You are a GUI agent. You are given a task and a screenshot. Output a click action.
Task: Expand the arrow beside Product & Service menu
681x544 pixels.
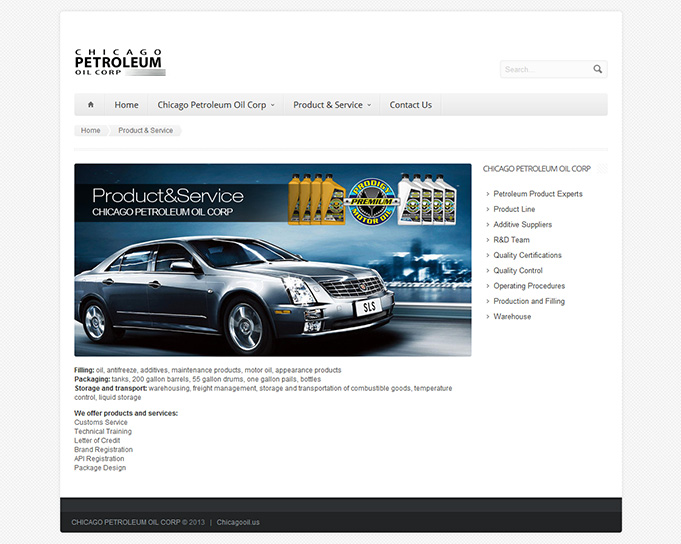pos(369,105)
